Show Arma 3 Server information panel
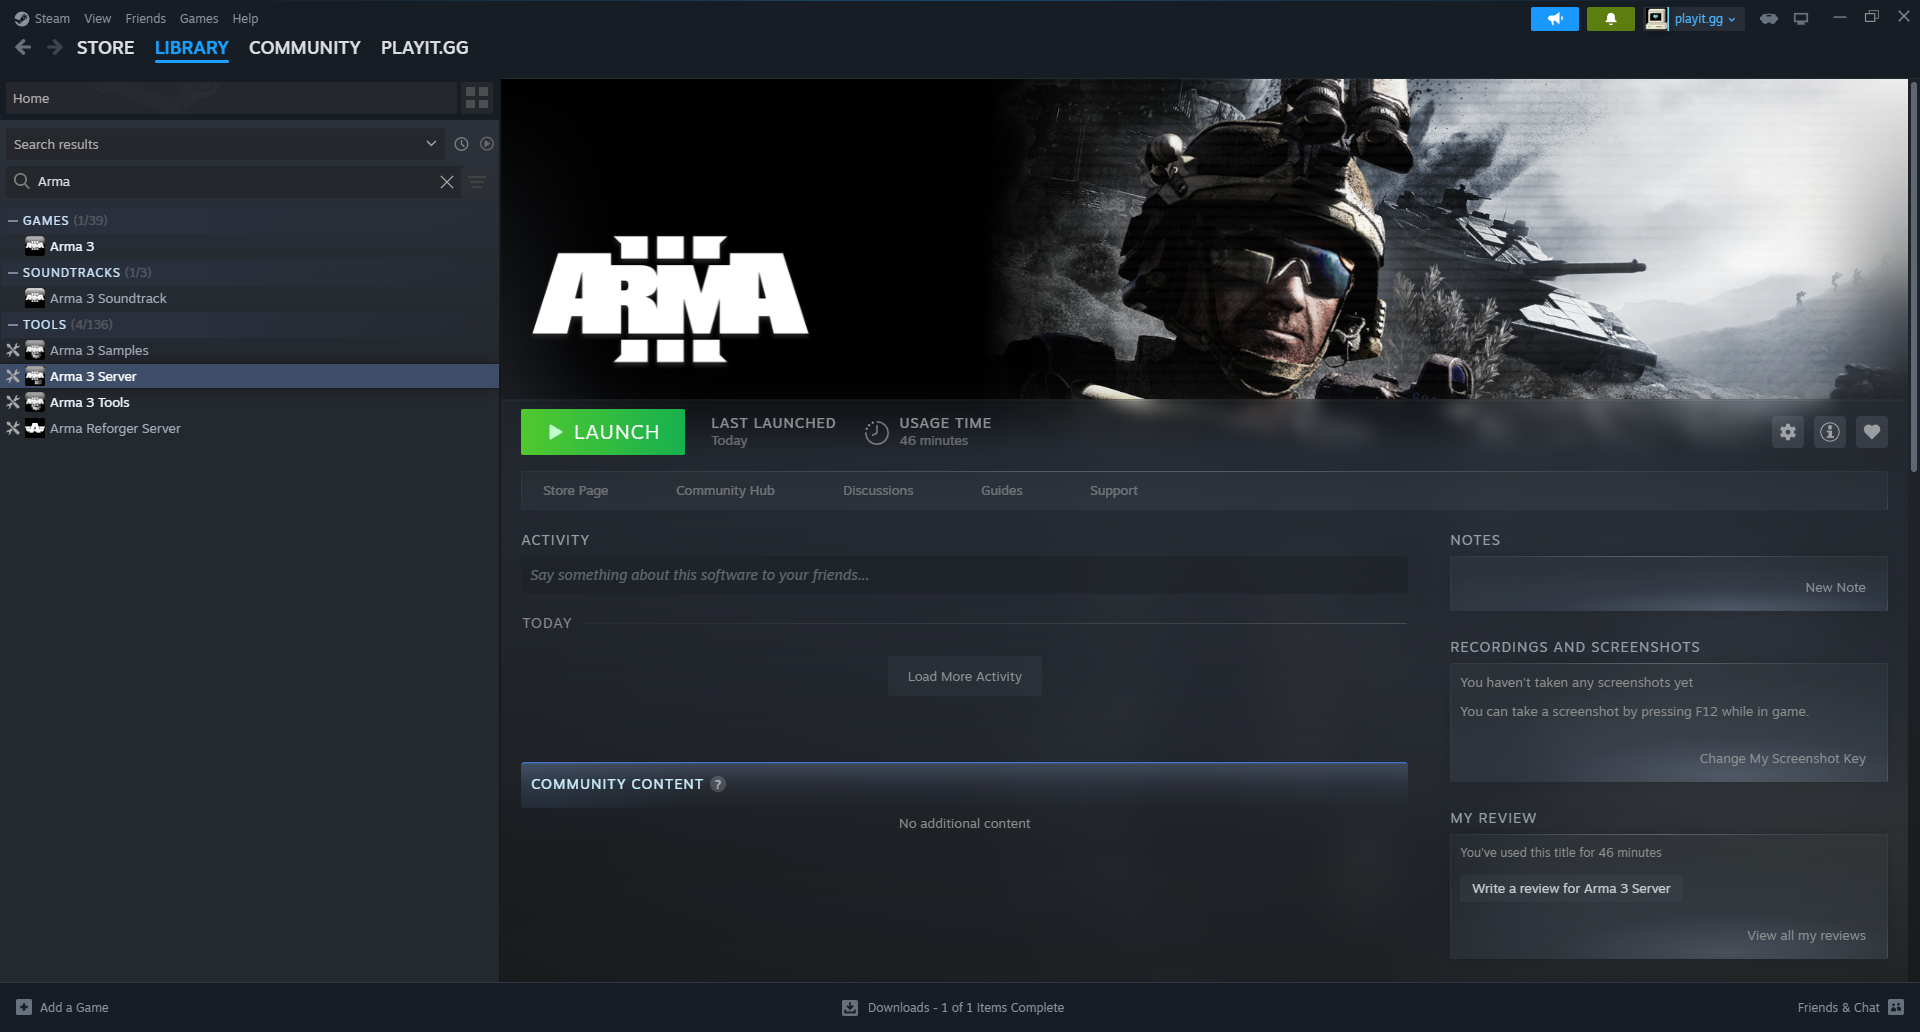 click(1830, 432)
